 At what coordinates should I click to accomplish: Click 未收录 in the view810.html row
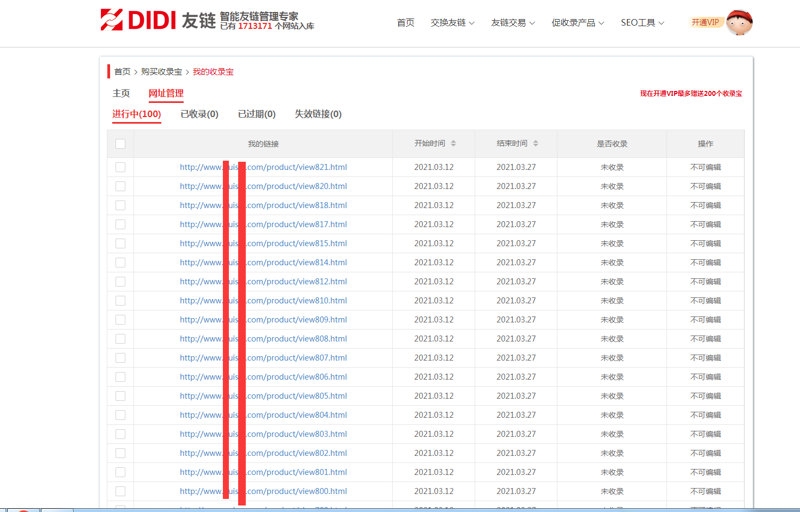[x=612, y=301]
